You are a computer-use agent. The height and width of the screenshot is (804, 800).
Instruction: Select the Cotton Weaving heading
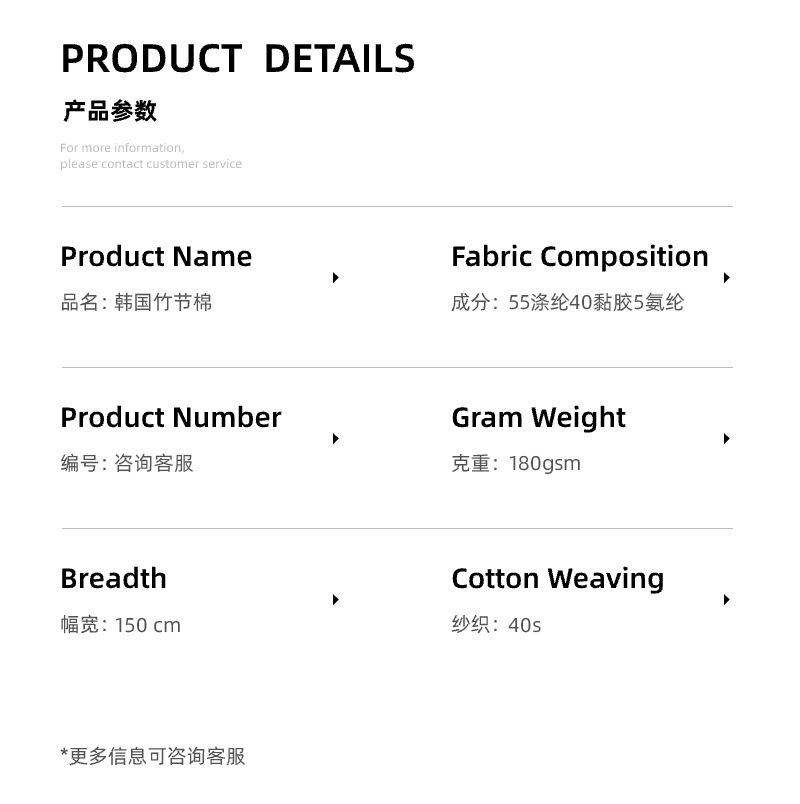tap(557, 579)
